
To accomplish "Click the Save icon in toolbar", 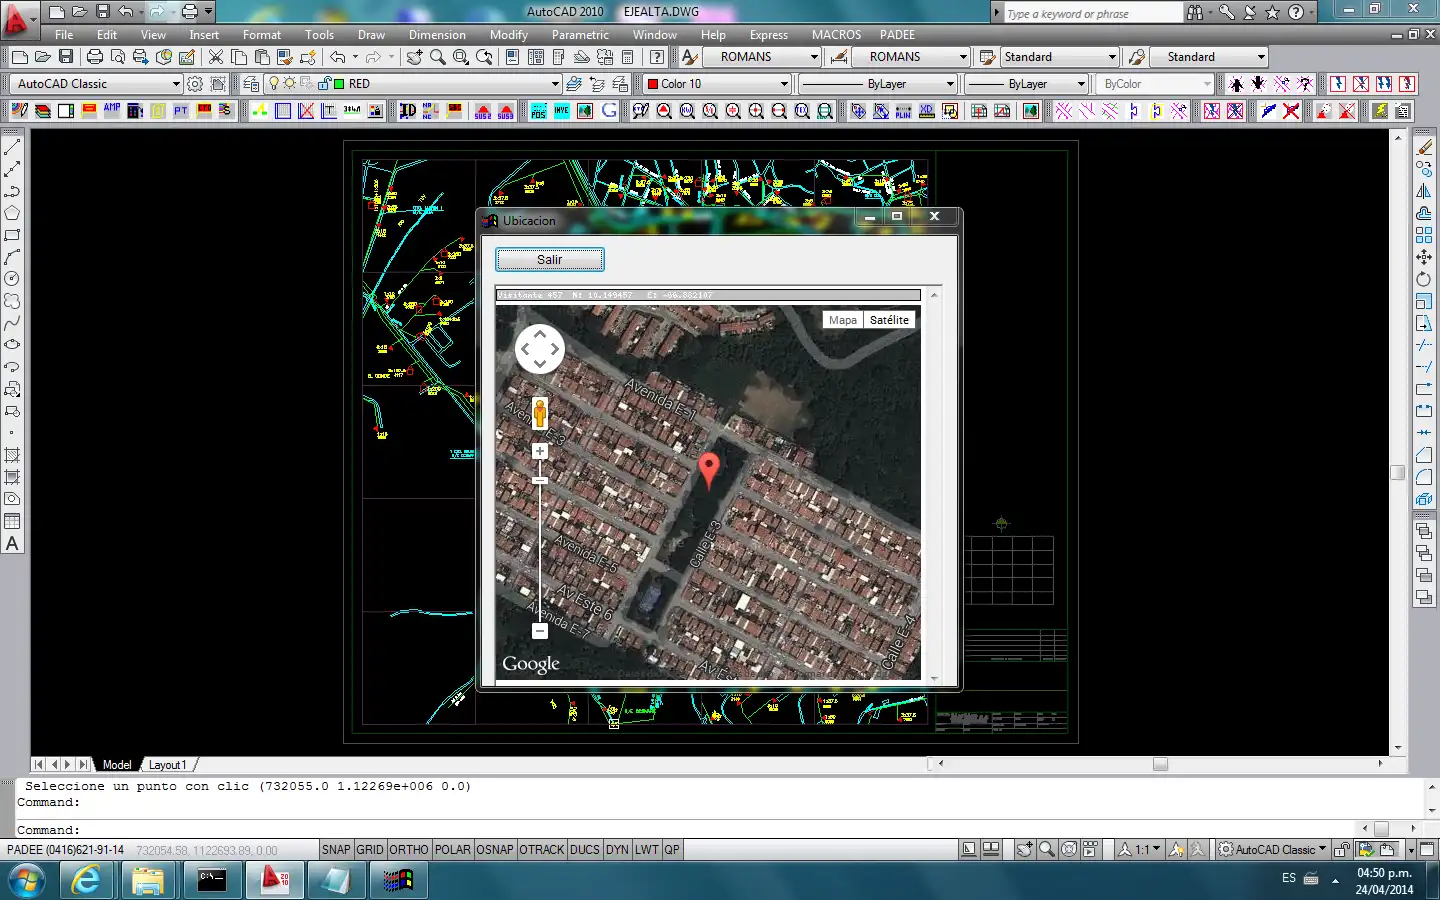I will tap(66, 57).
